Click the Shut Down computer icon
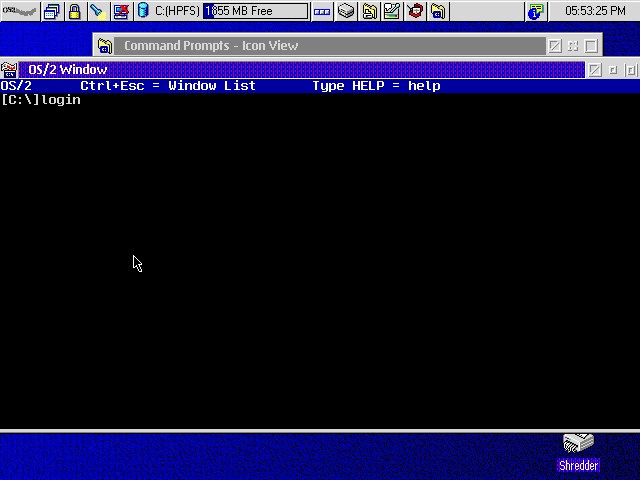Viewport: 640px width, 480px height. pos(121,11)
